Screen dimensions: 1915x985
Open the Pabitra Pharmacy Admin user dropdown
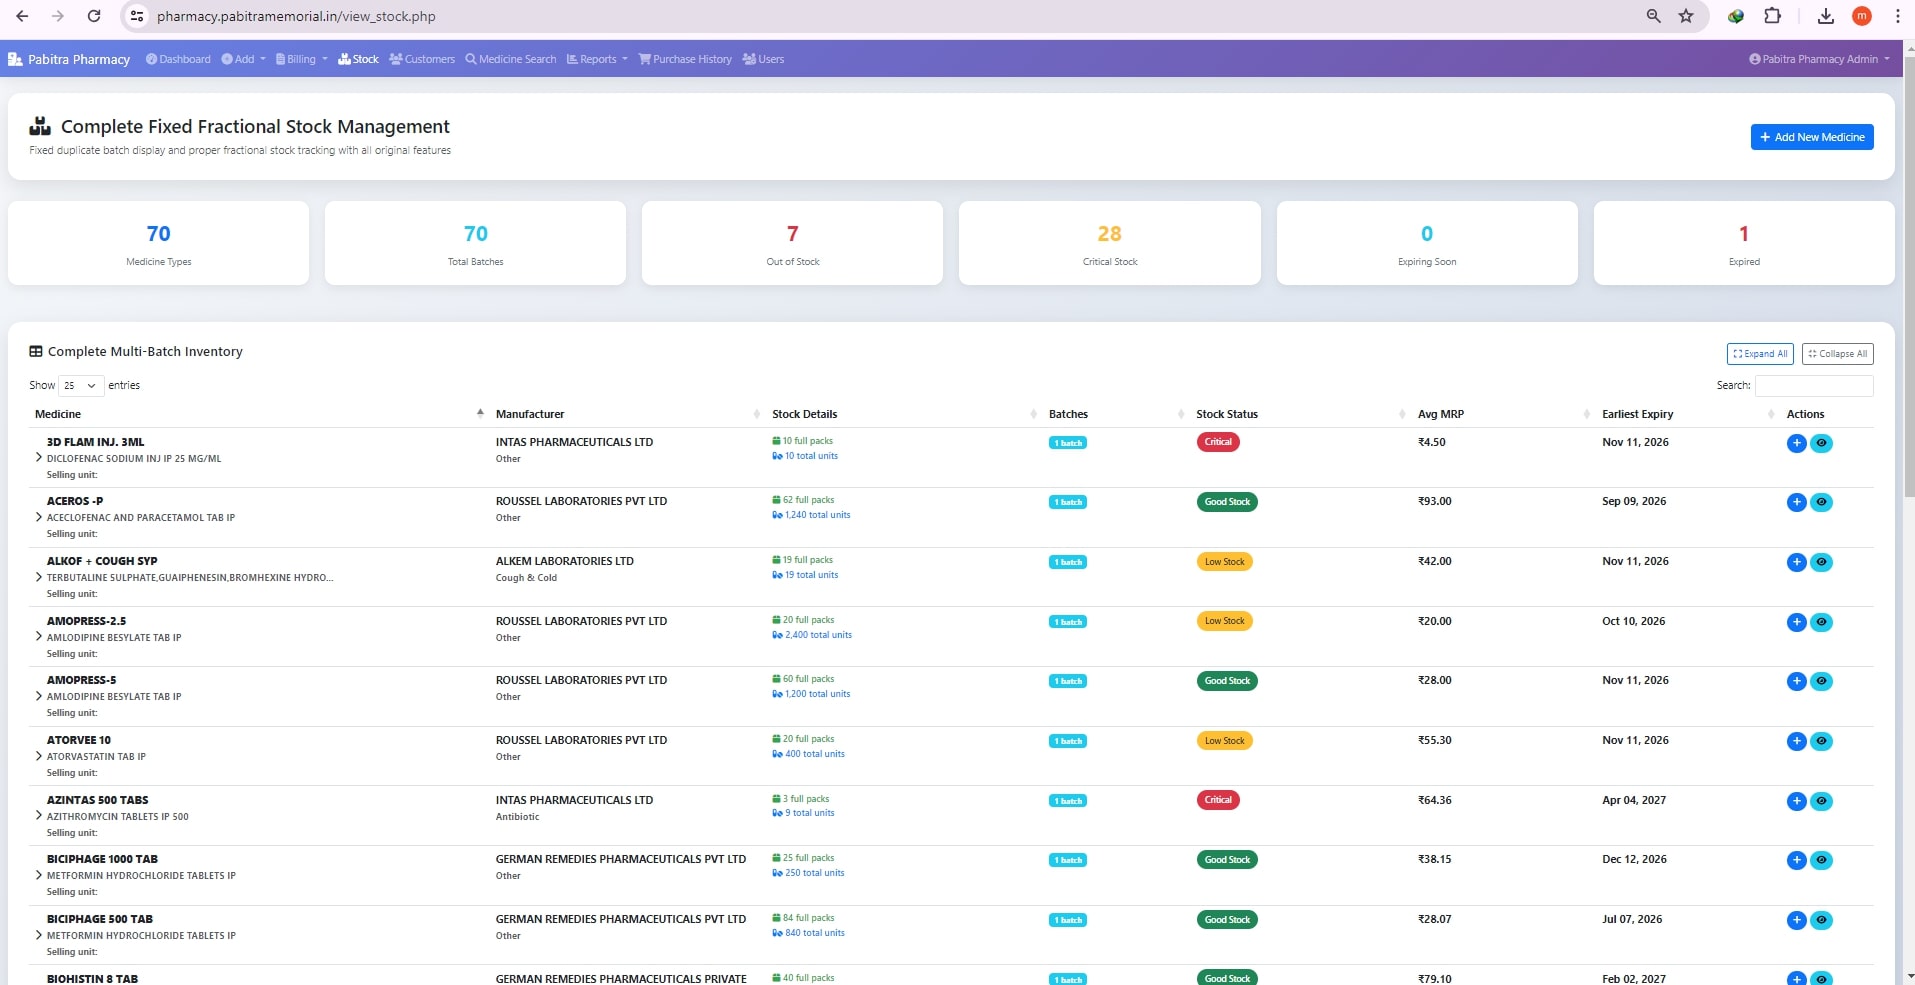pos(1819,59)
